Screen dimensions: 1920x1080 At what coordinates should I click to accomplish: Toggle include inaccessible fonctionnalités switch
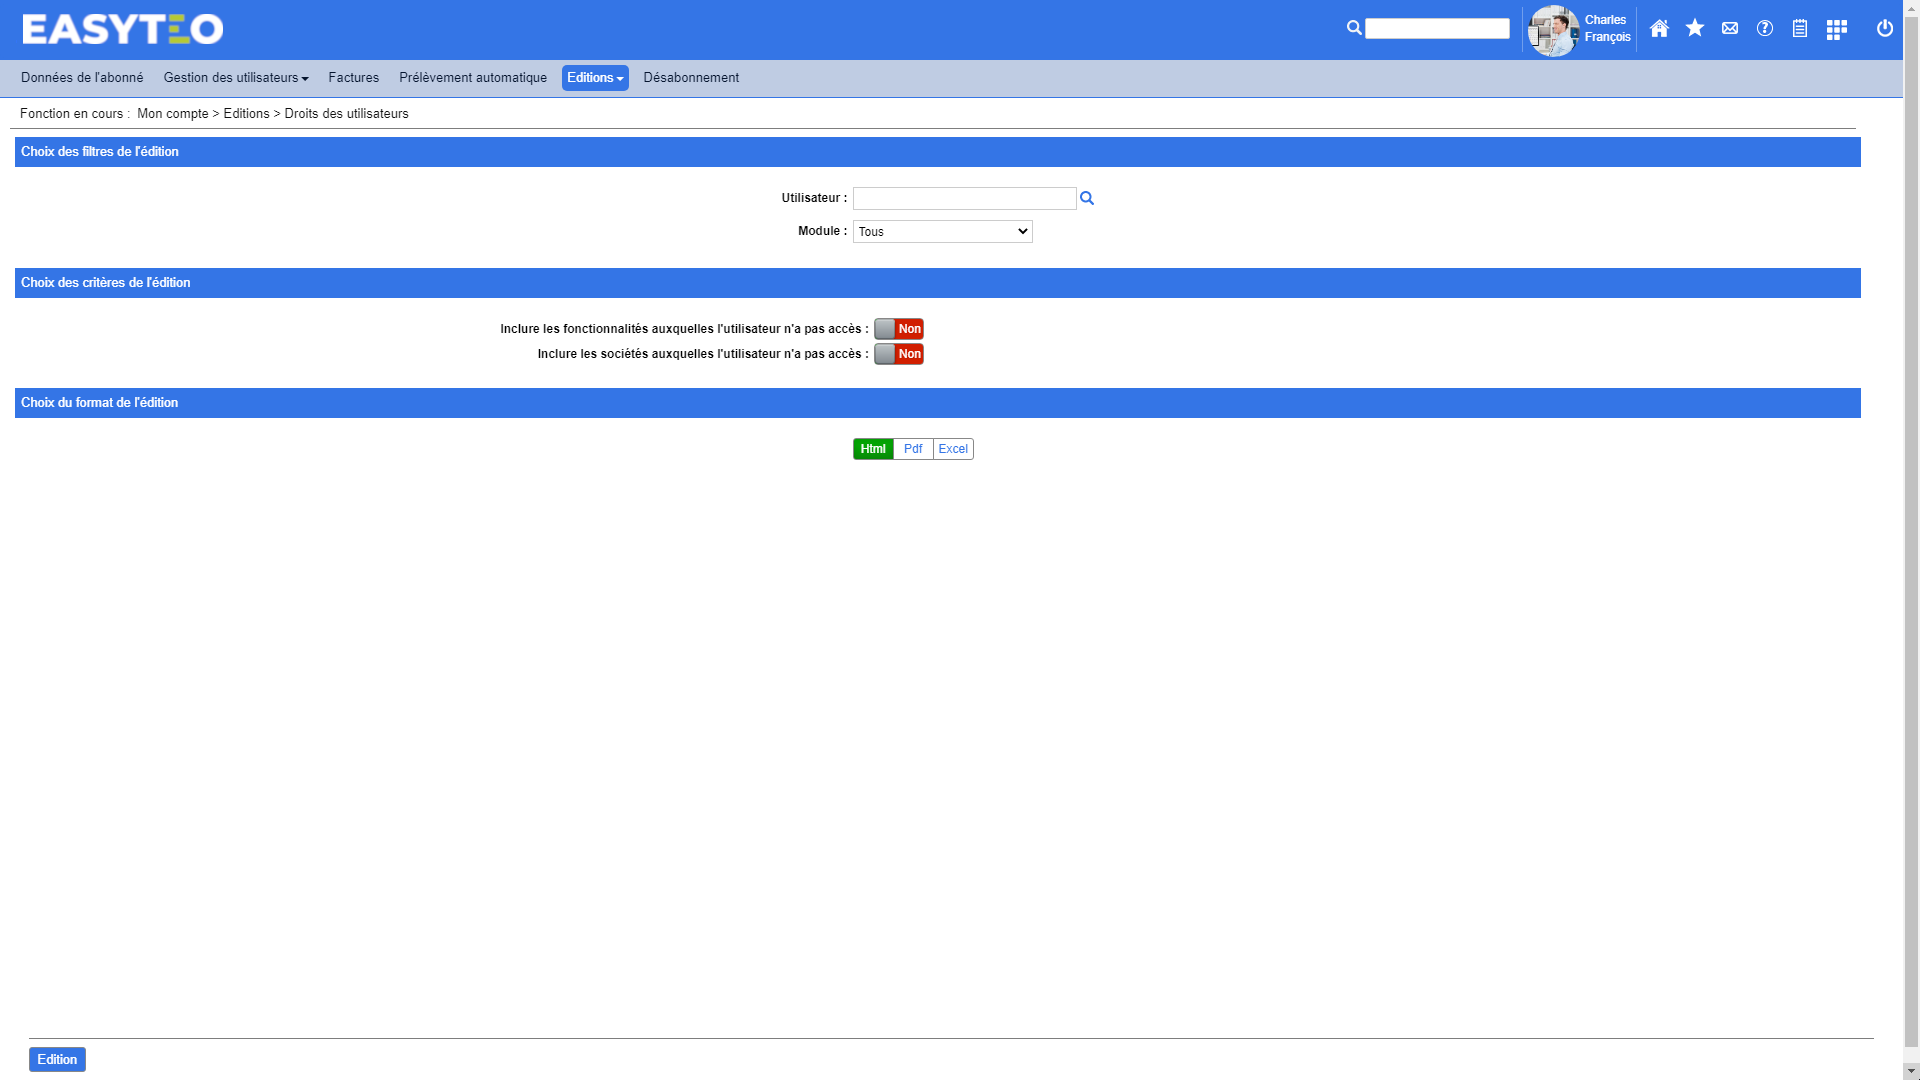898,329
